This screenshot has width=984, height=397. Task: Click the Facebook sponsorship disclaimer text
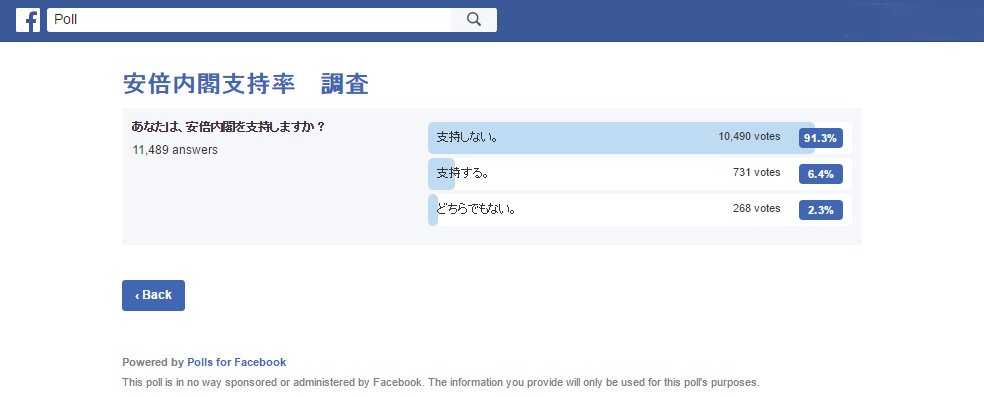(x=441, y=382)
